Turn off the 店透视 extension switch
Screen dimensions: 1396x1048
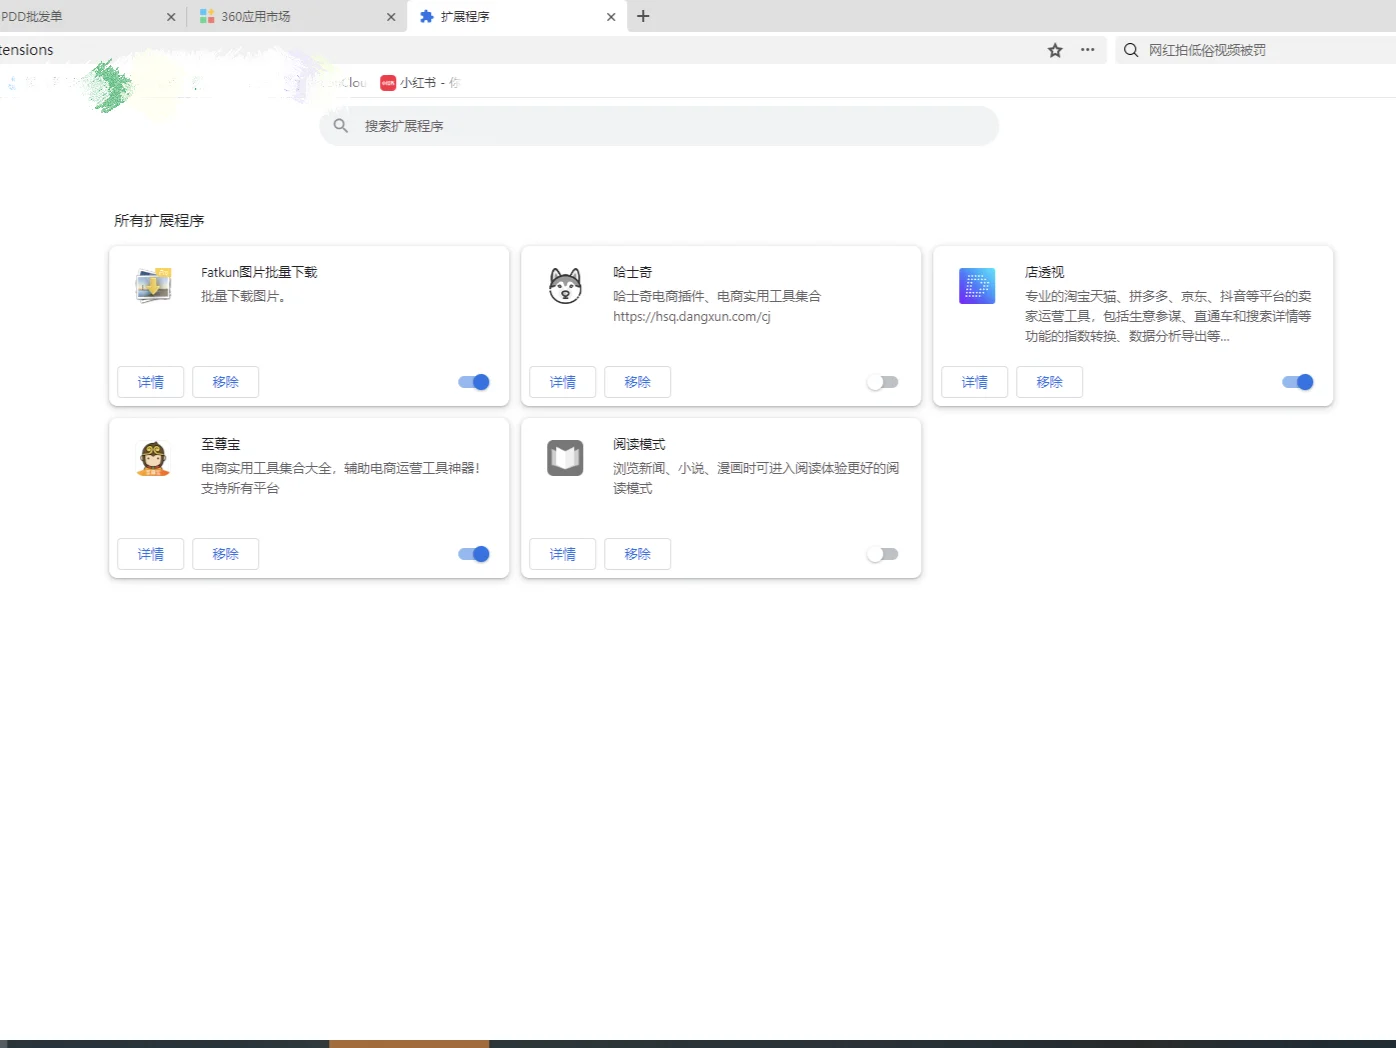pyautogui.click(x=1297, y=381)
